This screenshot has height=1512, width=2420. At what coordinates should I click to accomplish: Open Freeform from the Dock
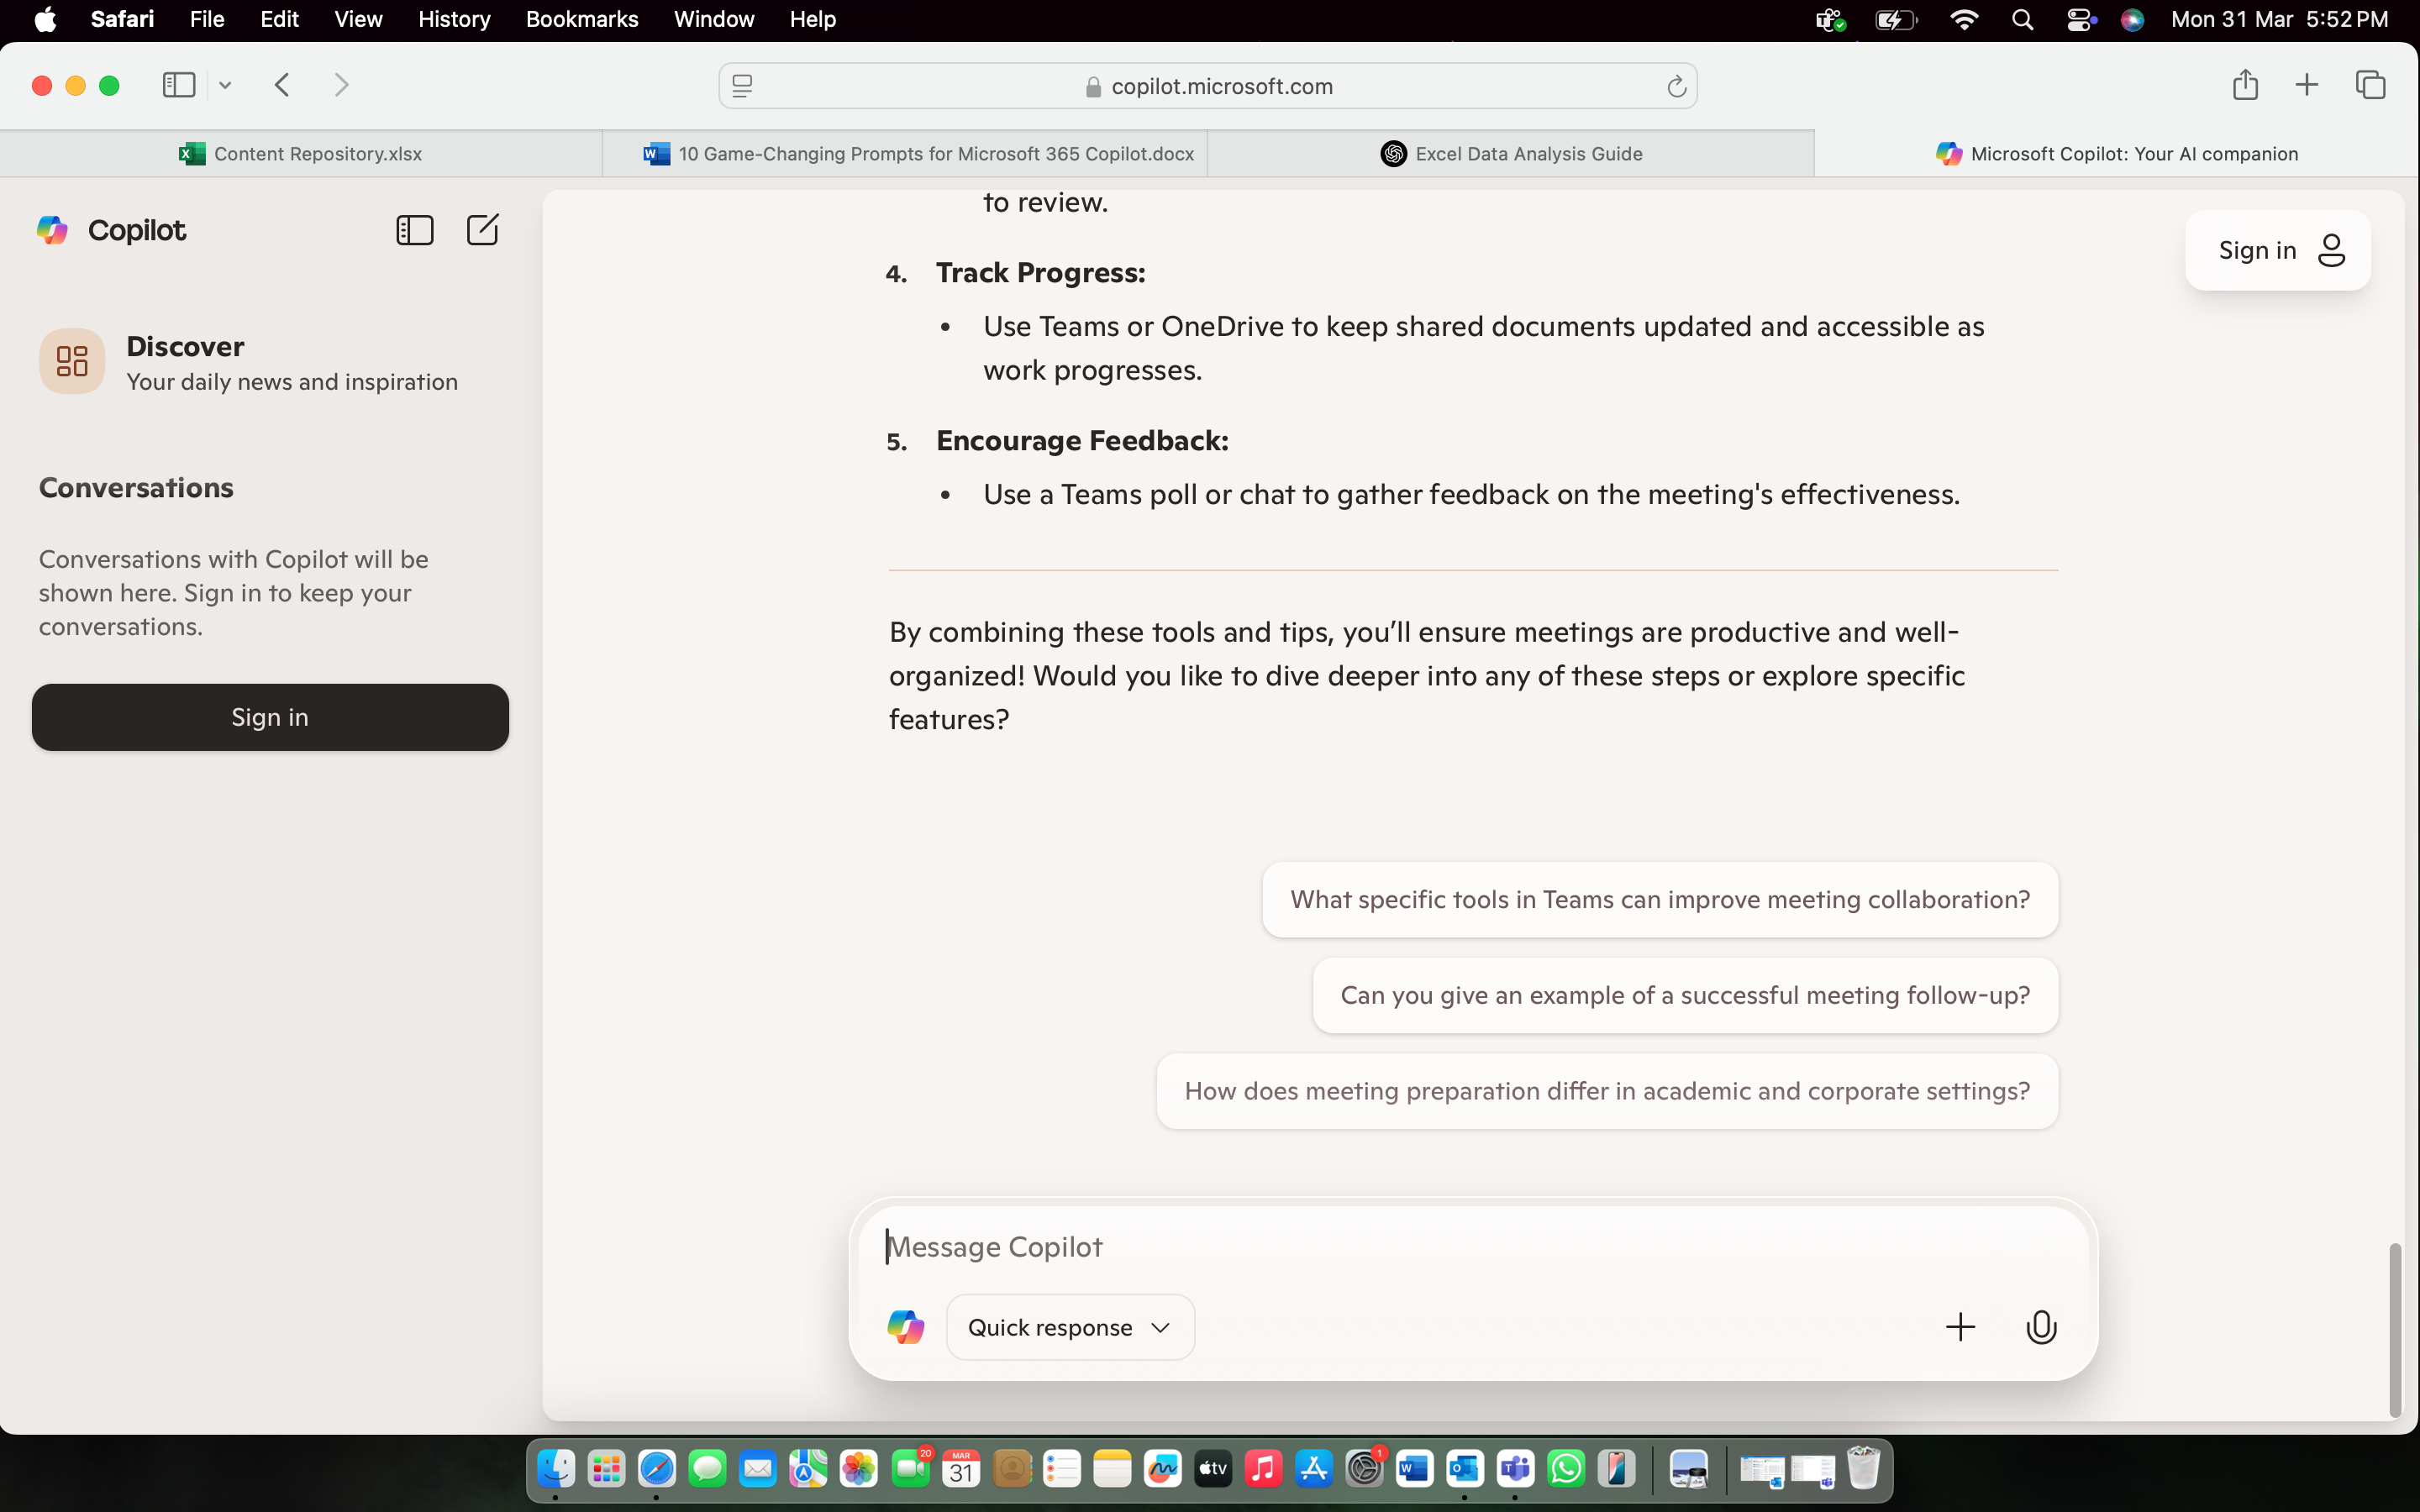[1162, 1469]
